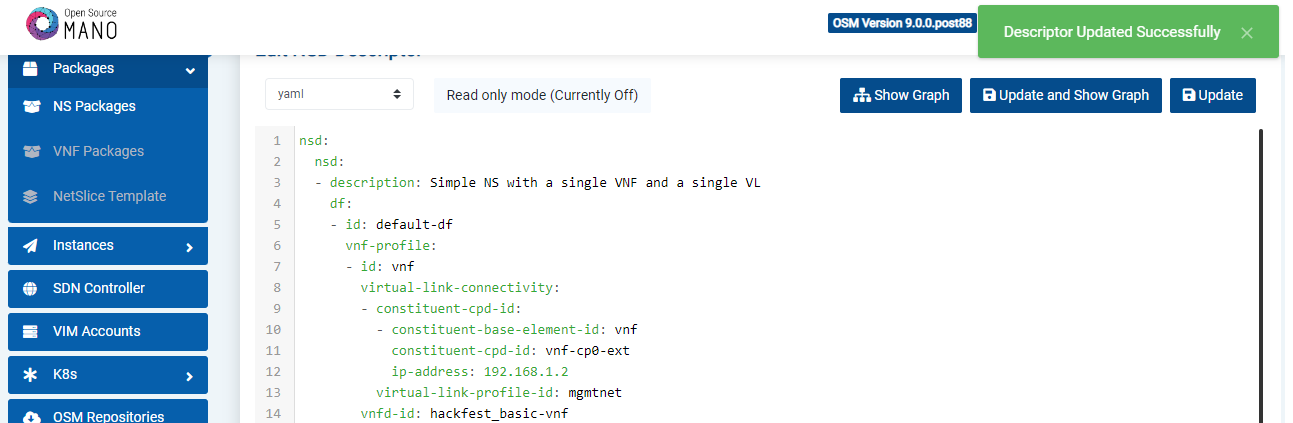Click the Packages box icon
The image size is (1293, 423).
click(x=30, y=69)
